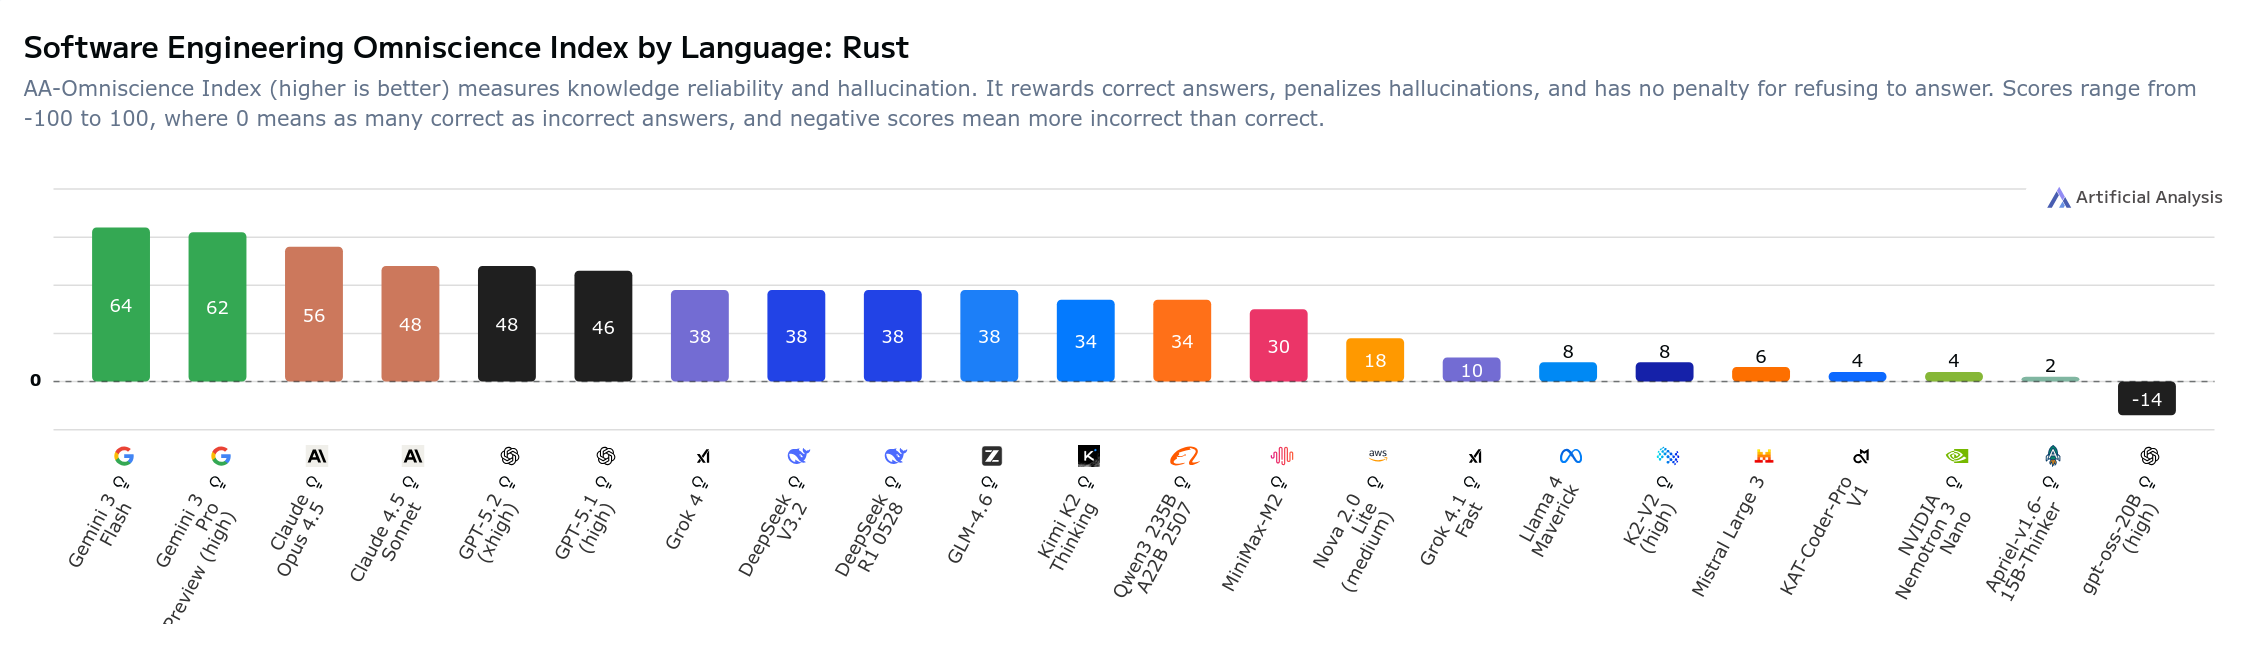
Task: Click the pink MiniMax-M2 bar showing 30
Action: click(x=1278, y=345)
